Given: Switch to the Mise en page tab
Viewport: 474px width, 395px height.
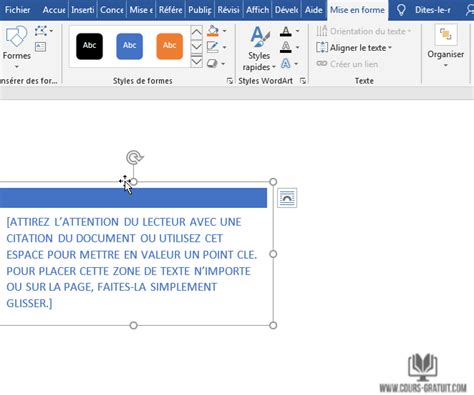Looking at the screenshot, I should click(141, 10).
